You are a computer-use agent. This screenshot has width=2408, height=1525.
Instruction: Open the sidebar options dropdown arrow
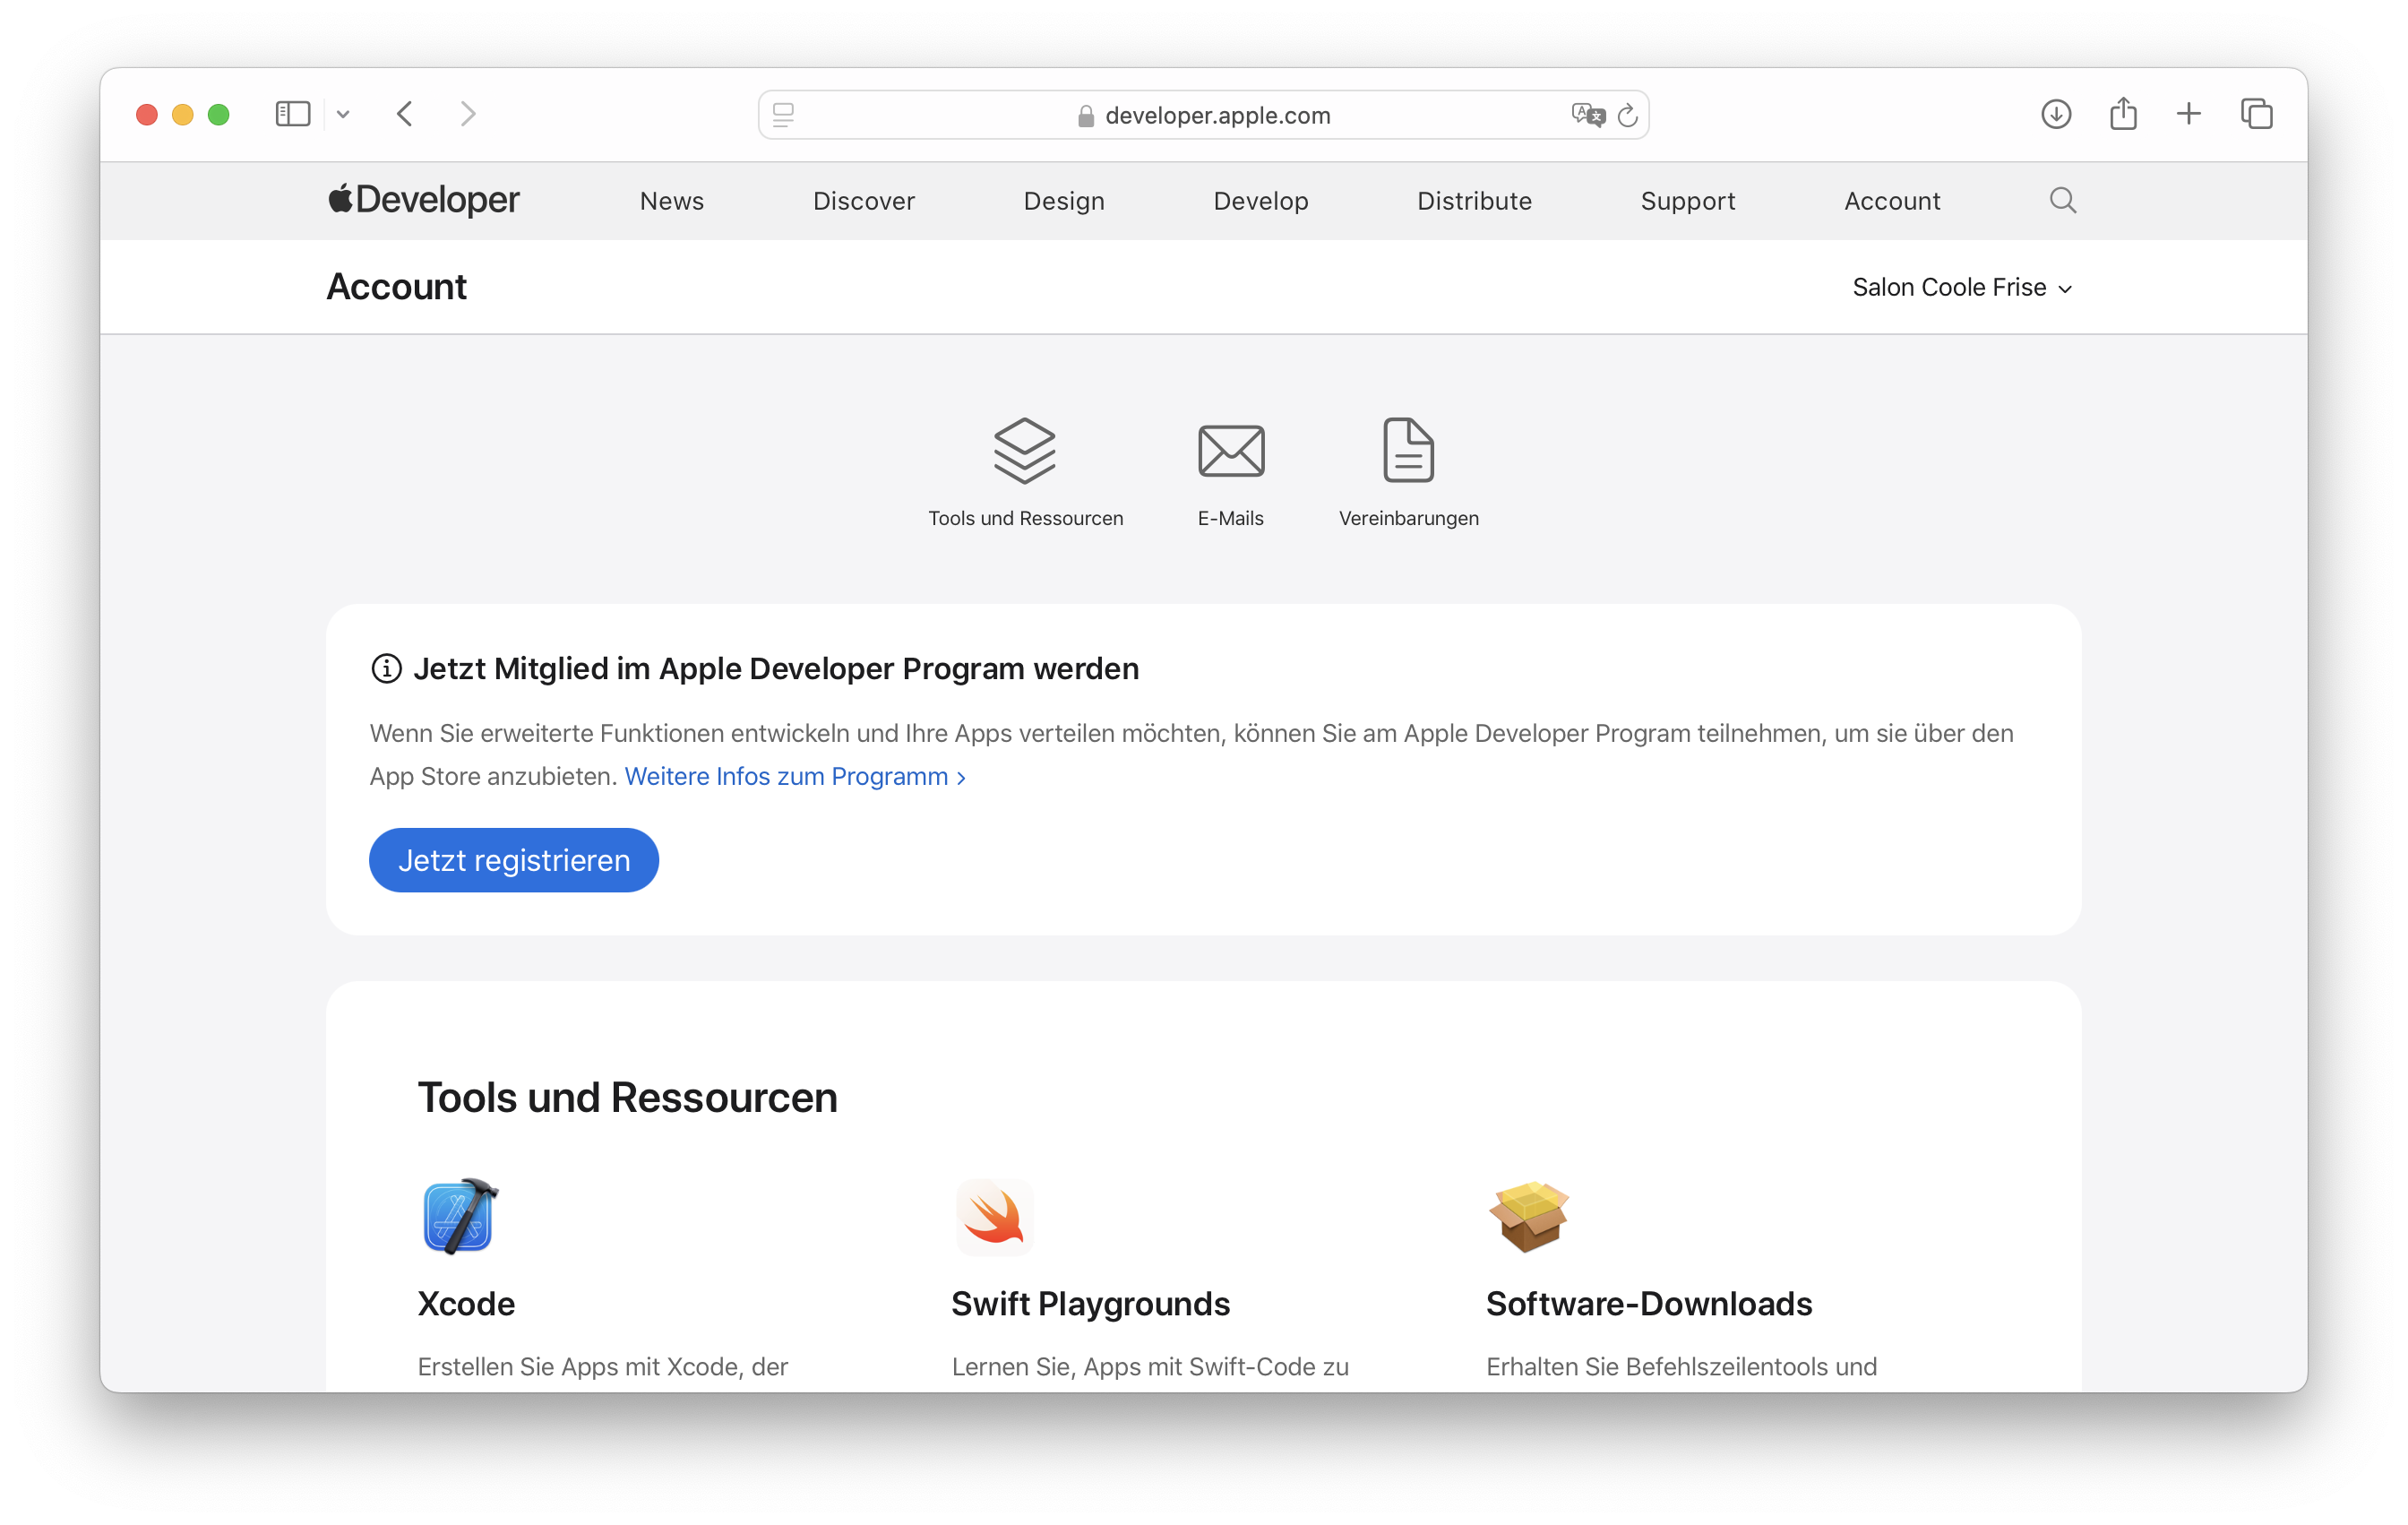point(343,115)
